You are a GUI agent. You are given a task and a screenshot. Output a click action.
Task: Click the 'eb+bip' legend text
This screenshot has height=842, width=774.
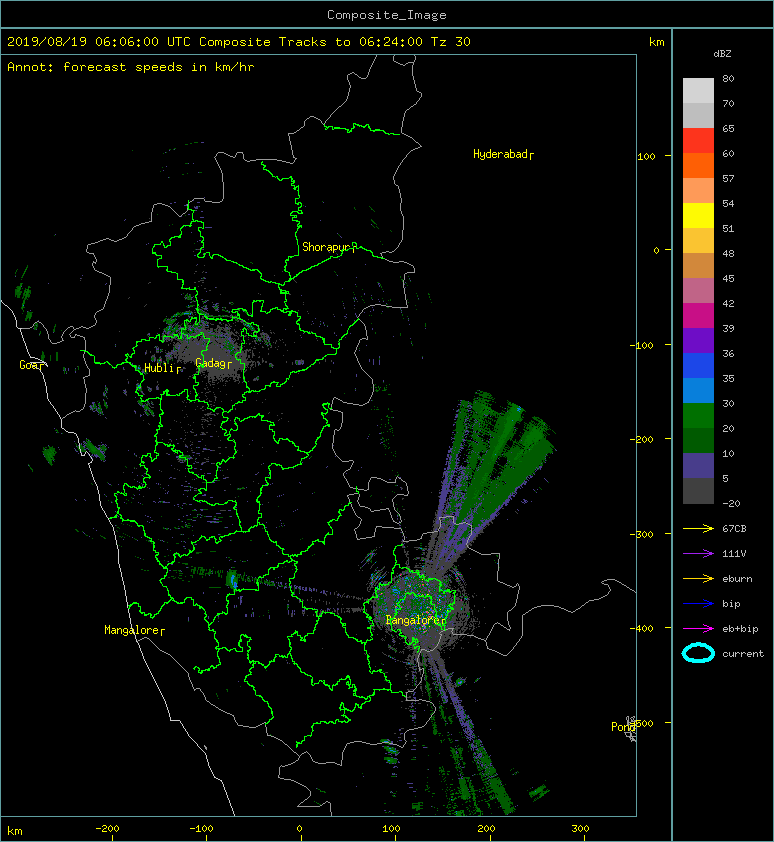click(x=740, y=629)
